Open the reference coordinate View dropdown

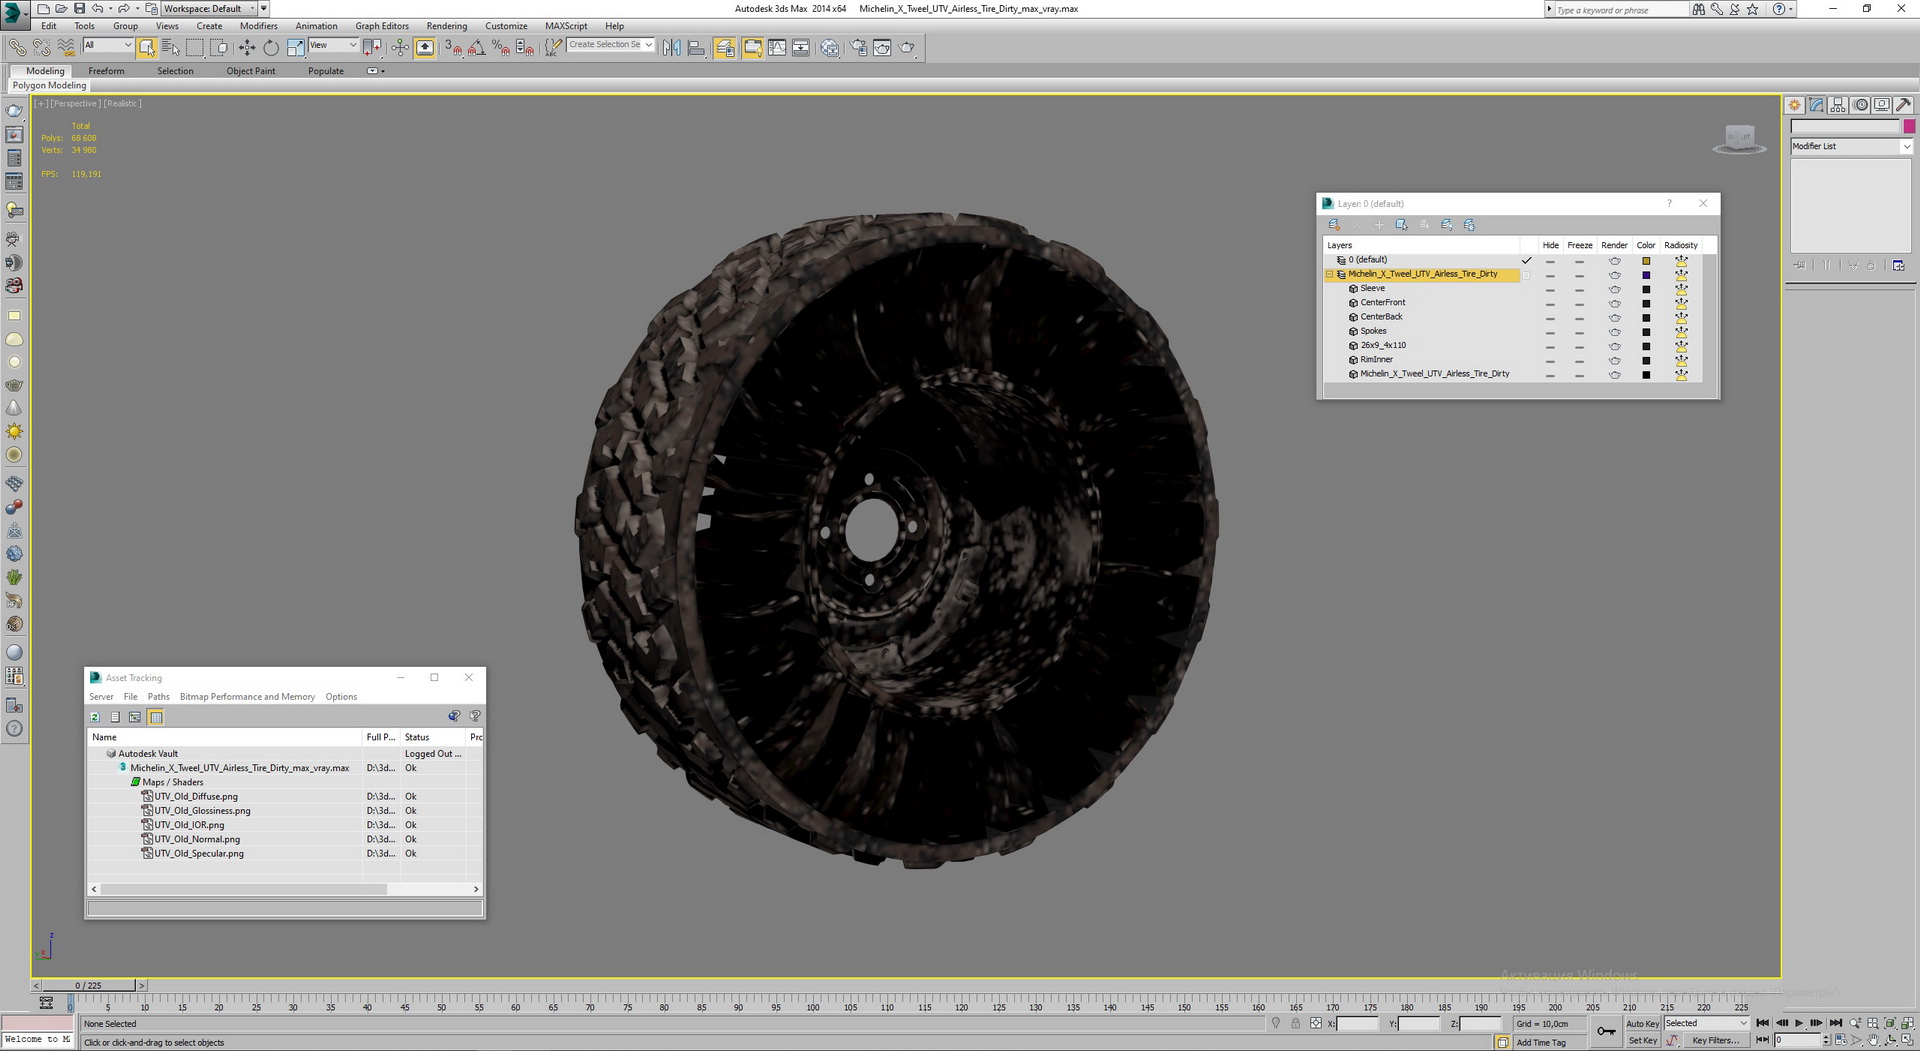pyautogui.click(x=333, y=45)
